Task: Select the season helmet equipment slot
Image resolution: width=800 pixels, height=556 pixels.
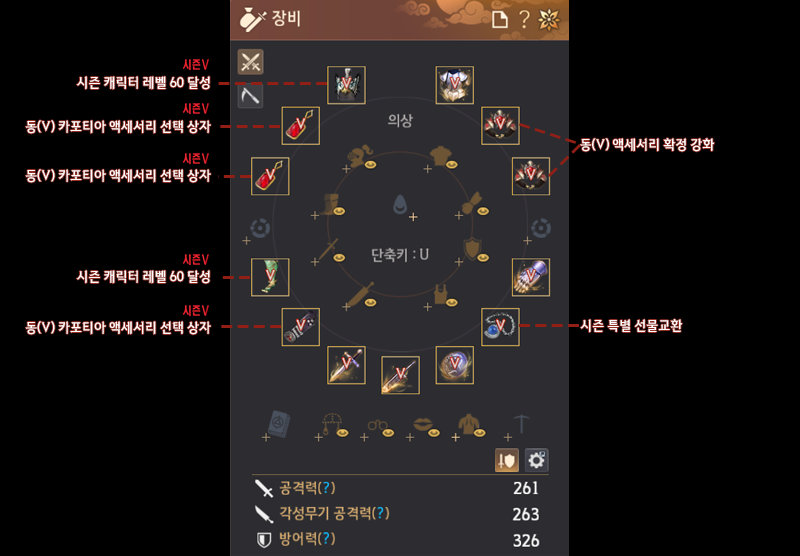Action: click(x=346, y=85)
